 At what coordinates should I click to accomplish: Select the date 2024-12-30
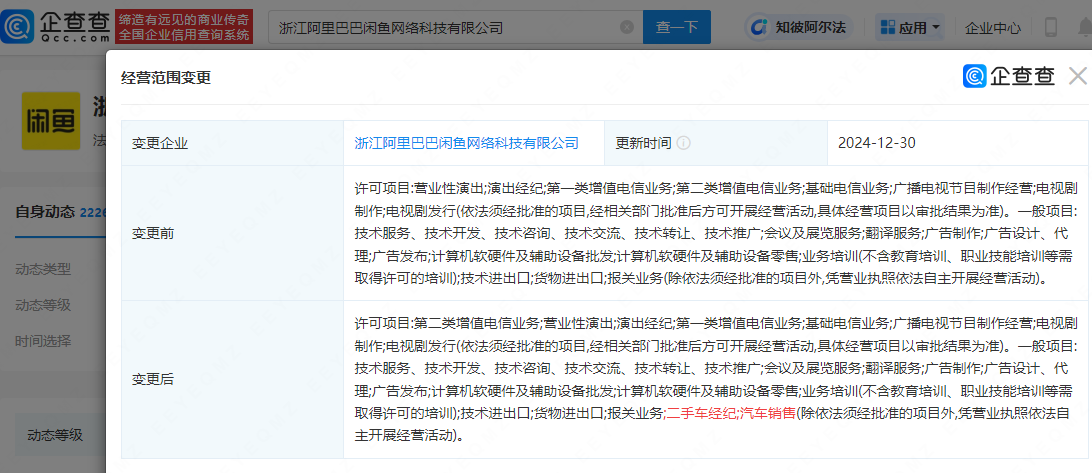(x=877, y=143)
